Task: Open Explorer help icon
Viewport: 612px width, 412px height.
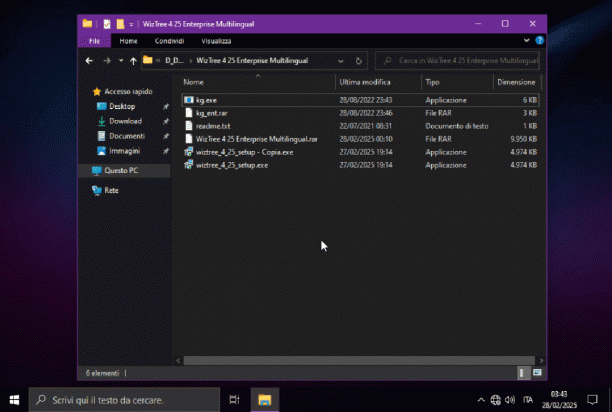Action: coord(539,40)
